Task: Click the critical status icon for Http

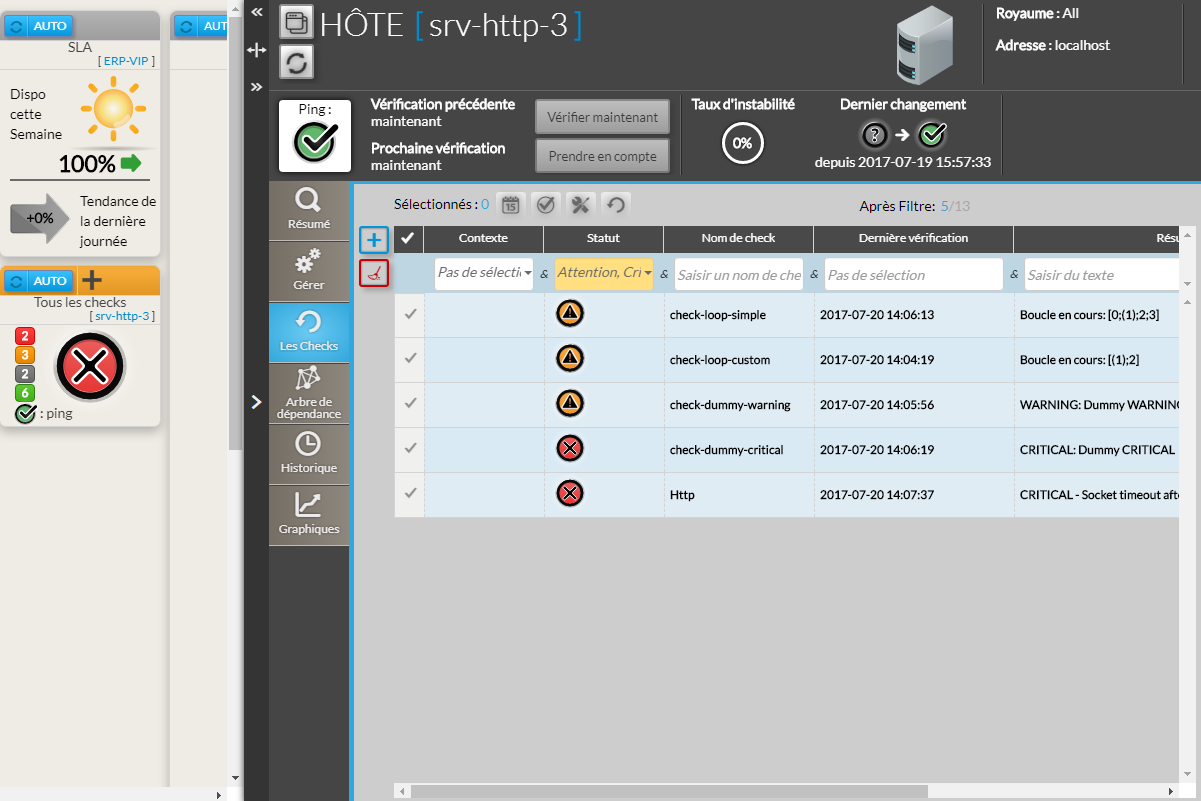Action: coord(570,494)
